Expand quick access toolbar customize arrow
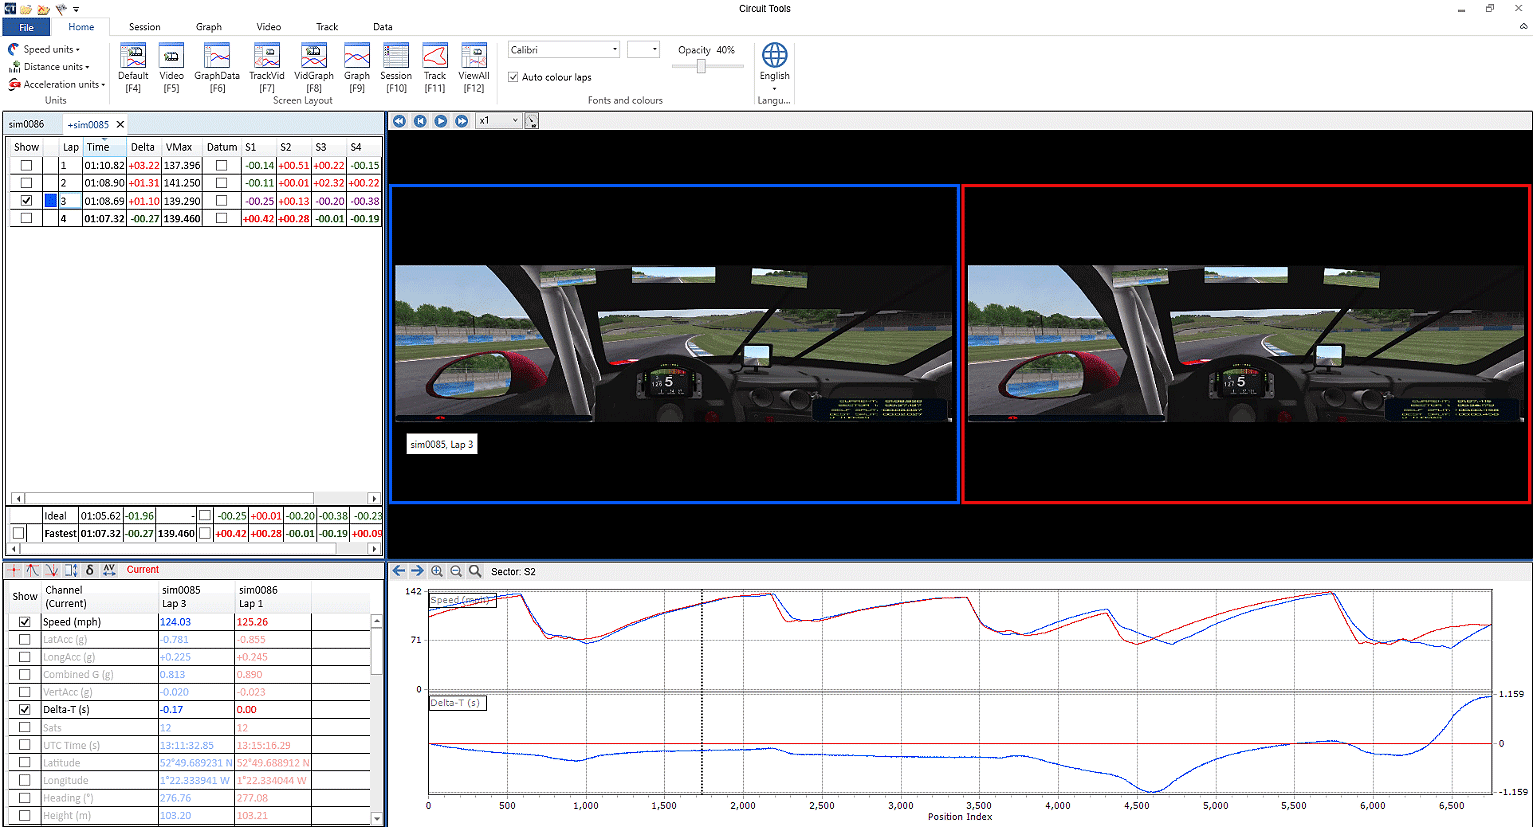 pyautogui.click(x=76, y=9)
